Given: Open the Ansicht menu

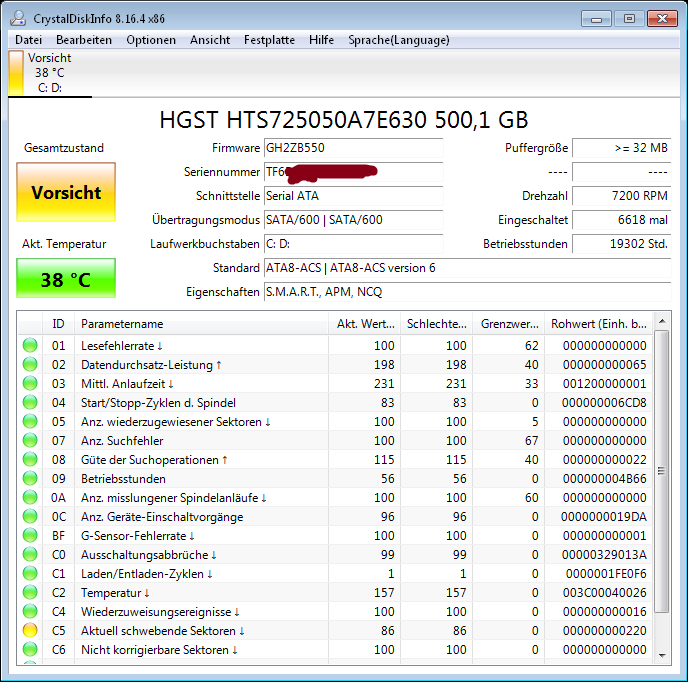Looking at the screenshot, I should [210, 40].
